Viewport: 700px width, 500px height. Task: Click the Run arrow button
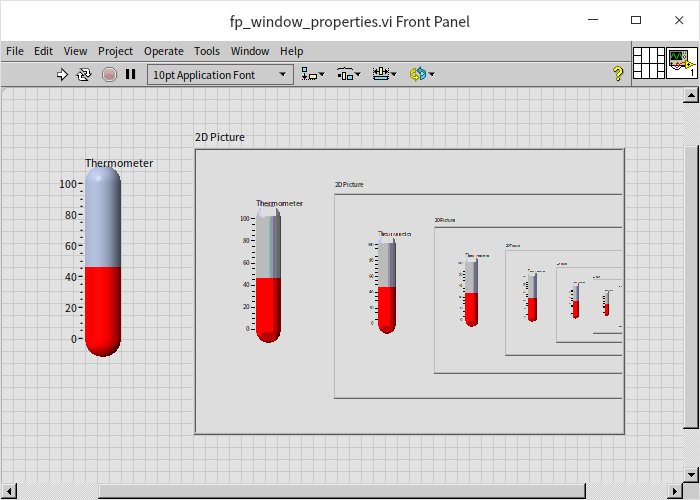[62, 74]
